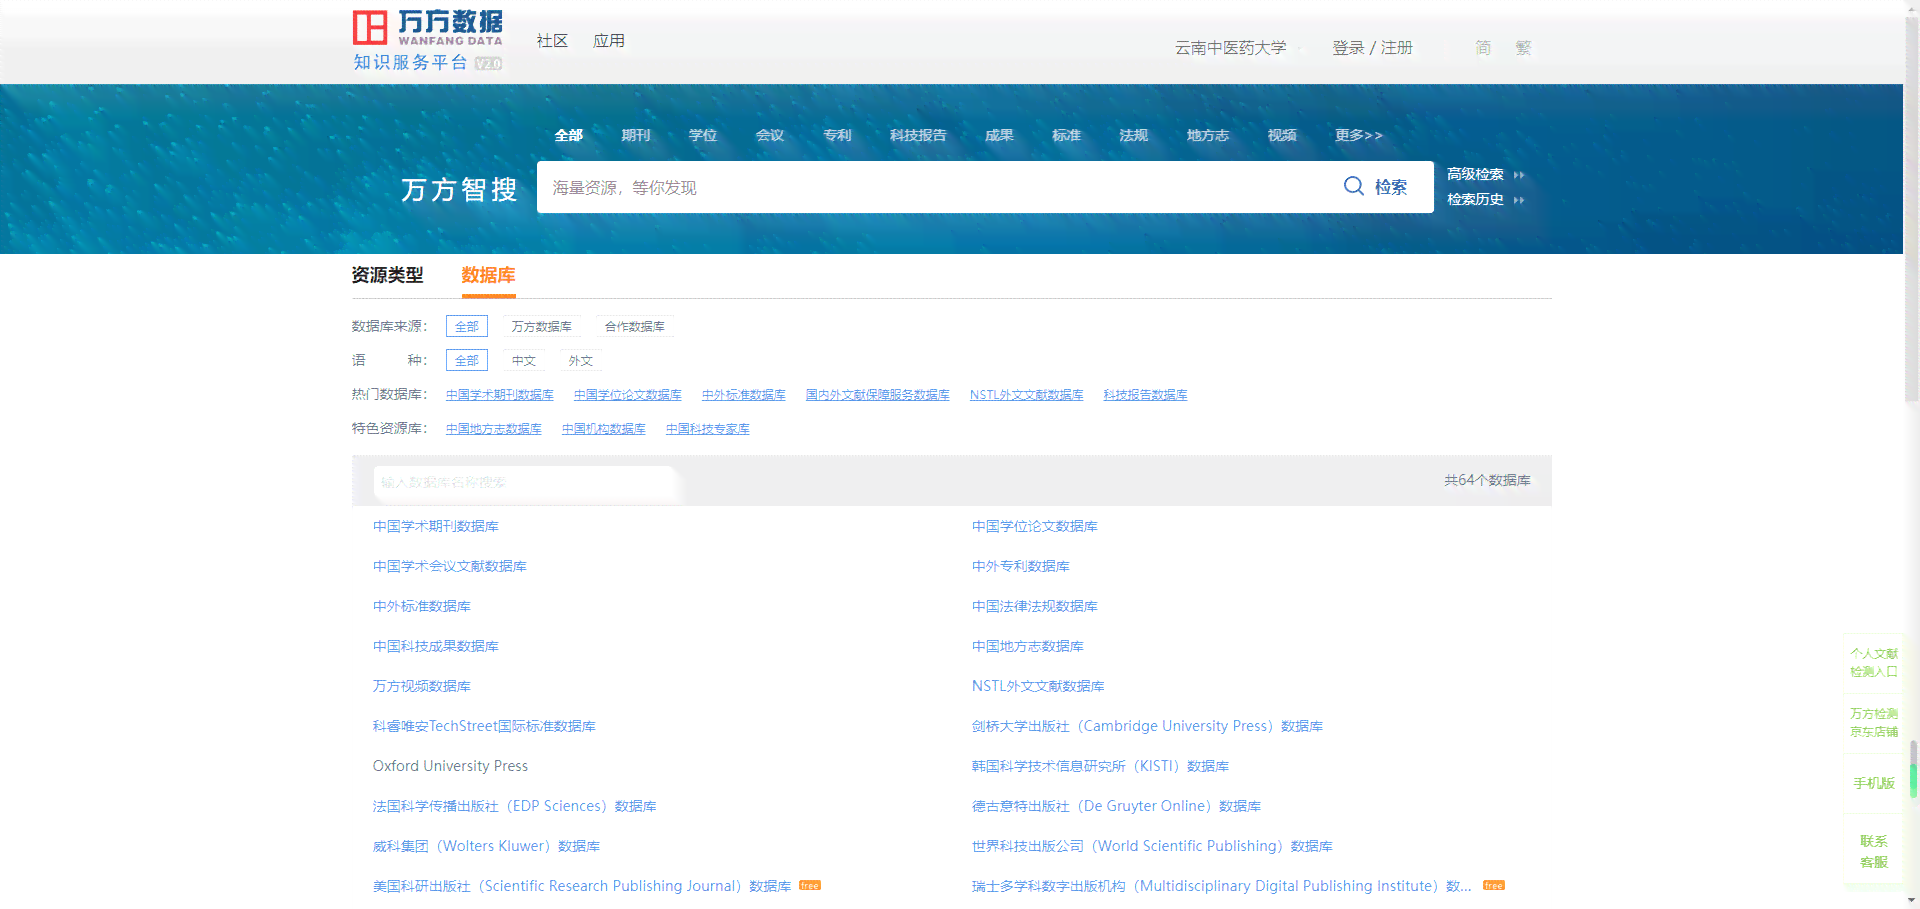This screenshot has height=909, width=1920.
Task: Filter by 合作数据库 source
Action: [x=635, y=326]
